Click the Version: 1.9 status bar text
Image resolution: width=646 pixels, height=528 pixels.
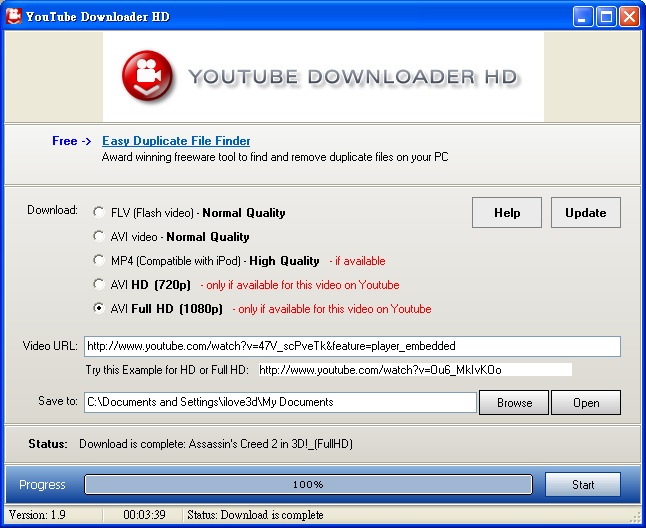pyautogui.click(x=37, y=515)
